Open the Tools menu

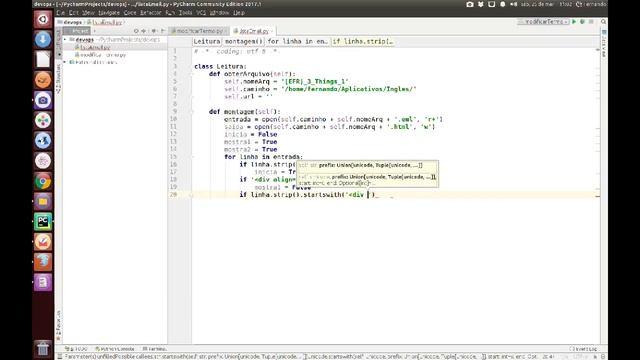[x=185, y=13]
